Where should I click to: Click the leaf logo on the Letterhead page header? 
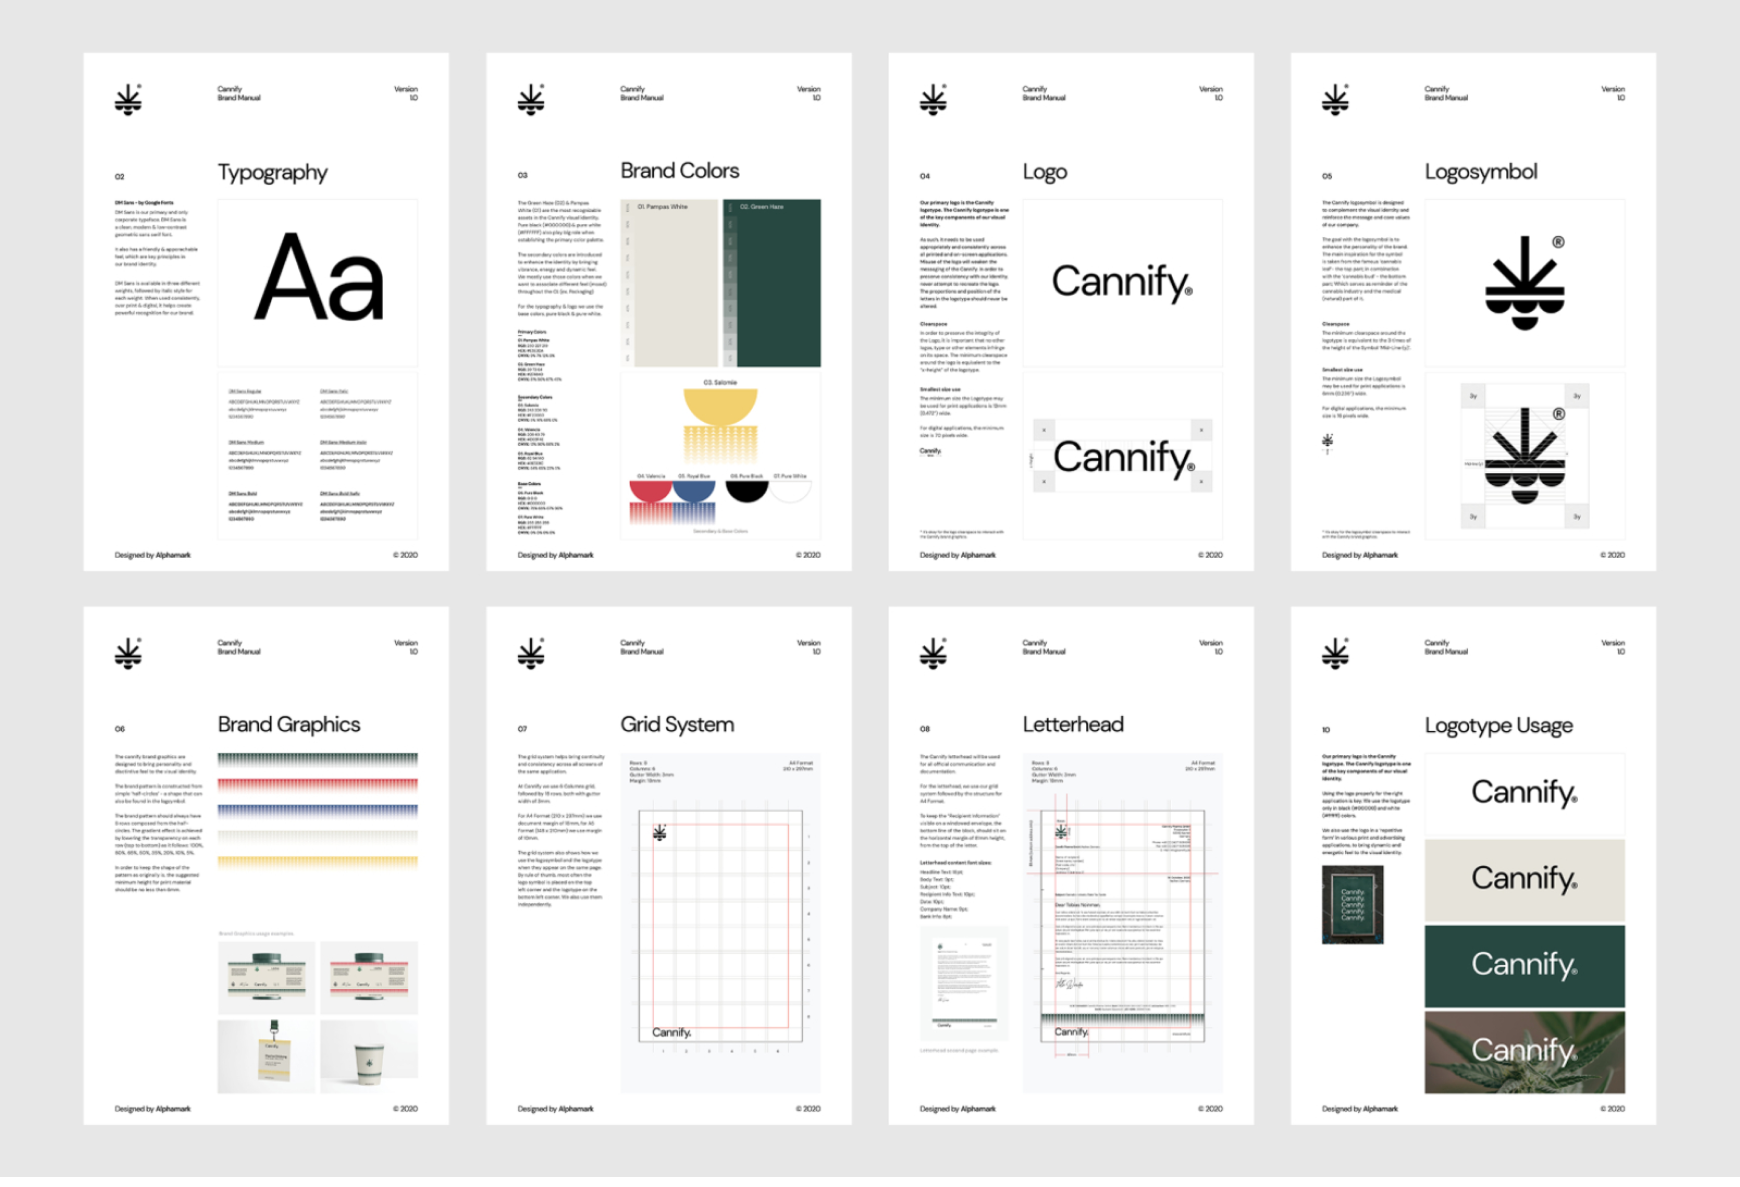[x=933, y=653]
